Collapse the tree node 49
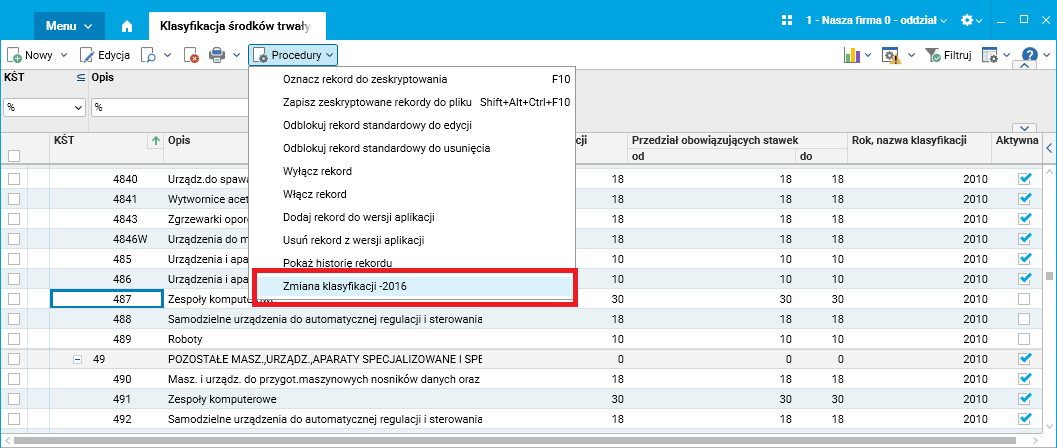Viewport: 1057px width, 448px height. click(x=77, y=359)
